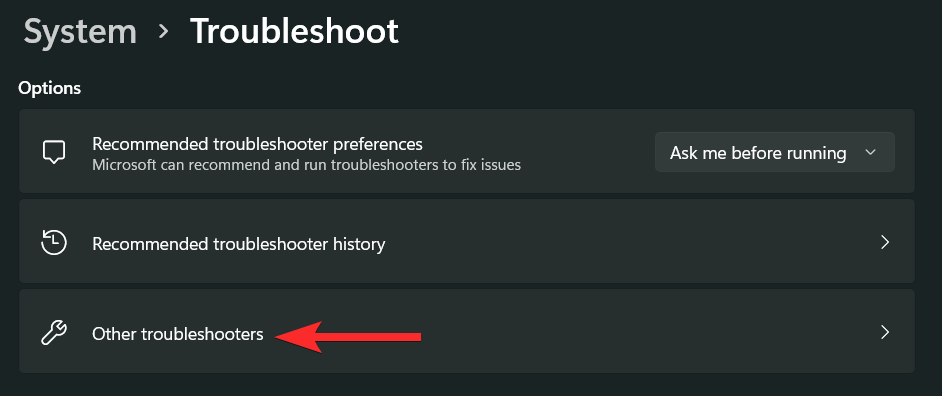Expand the dropdown using its small down chevron
Image resolution: width=942 pixels, height=396 pixels.
tap(871, 153)
